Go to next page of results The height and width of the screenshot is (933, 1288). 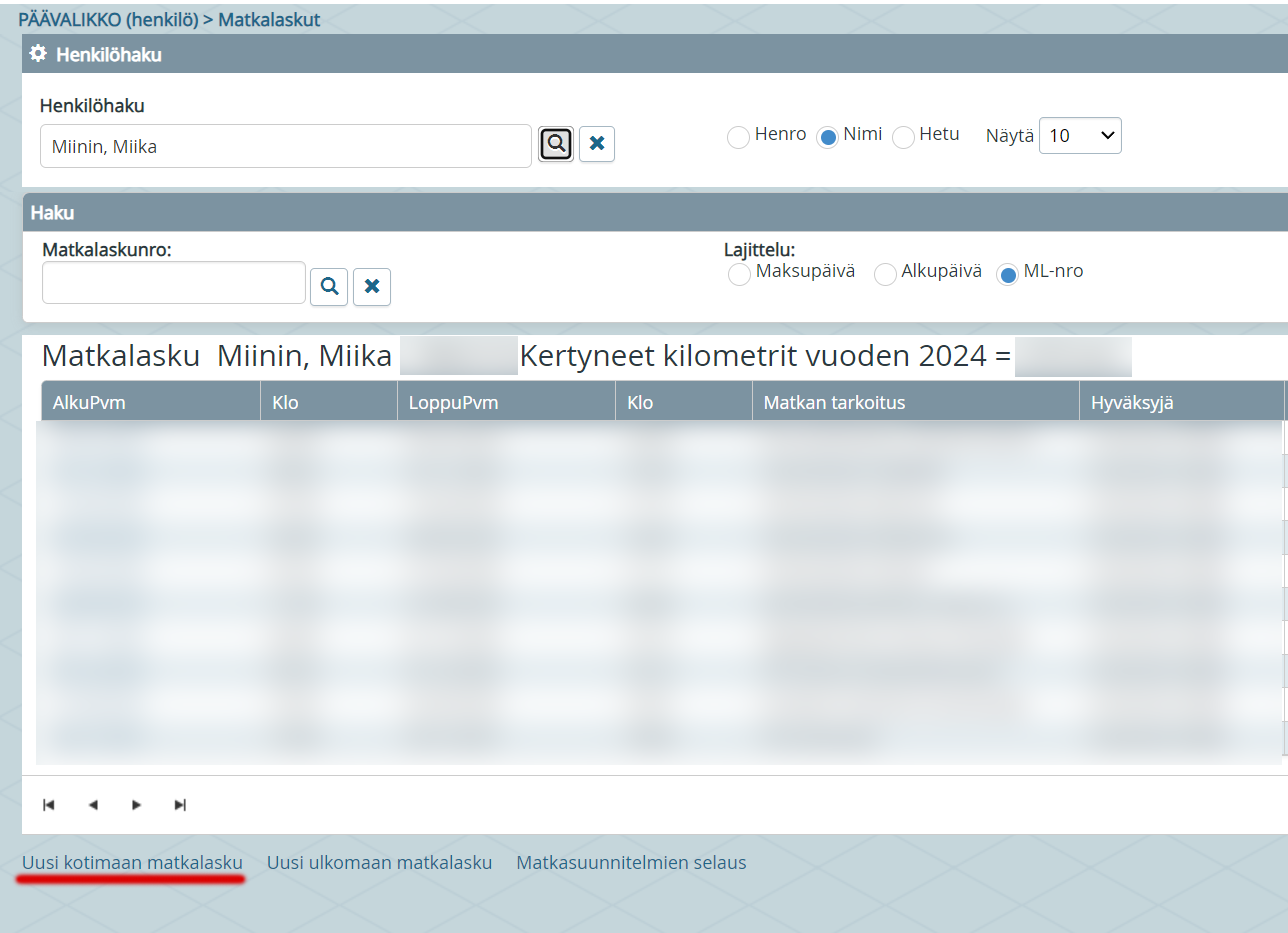(x=137, y=805)
